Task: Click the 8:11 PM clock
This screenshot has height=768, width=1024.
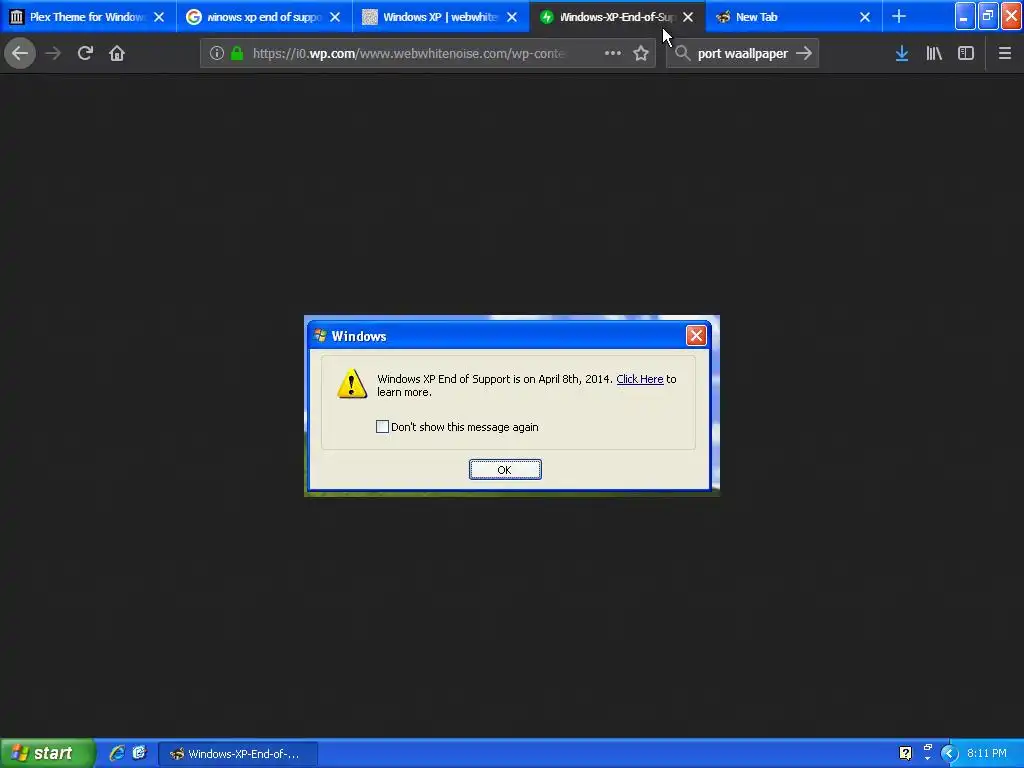Action: coord(987,753)
